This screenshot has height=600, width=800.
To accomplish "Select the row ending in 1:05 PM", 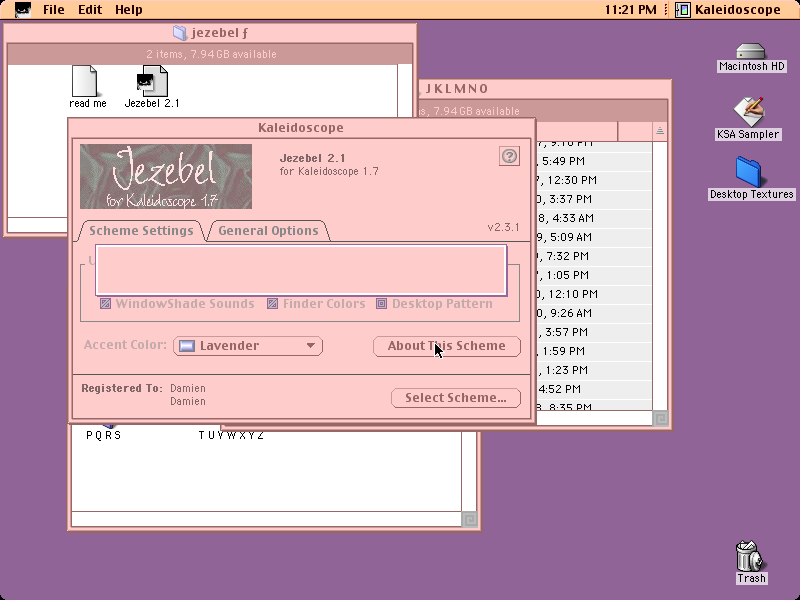I will tap(593, 275).
